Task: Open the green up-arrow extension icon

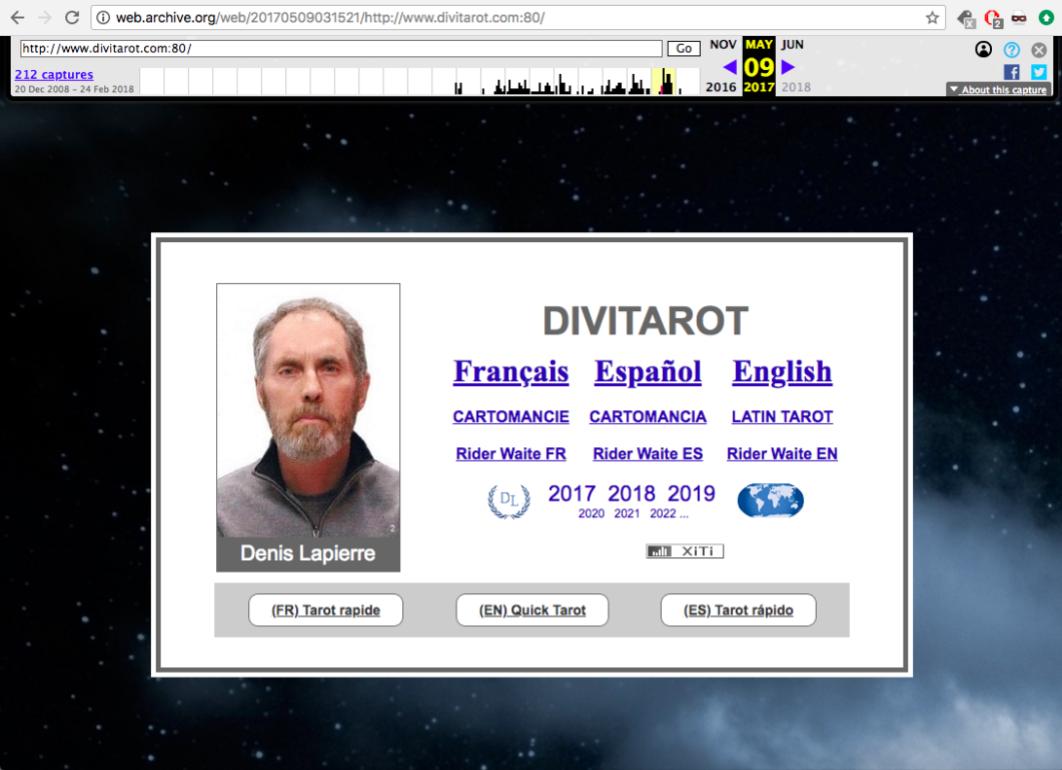Action: (1046, 18)
